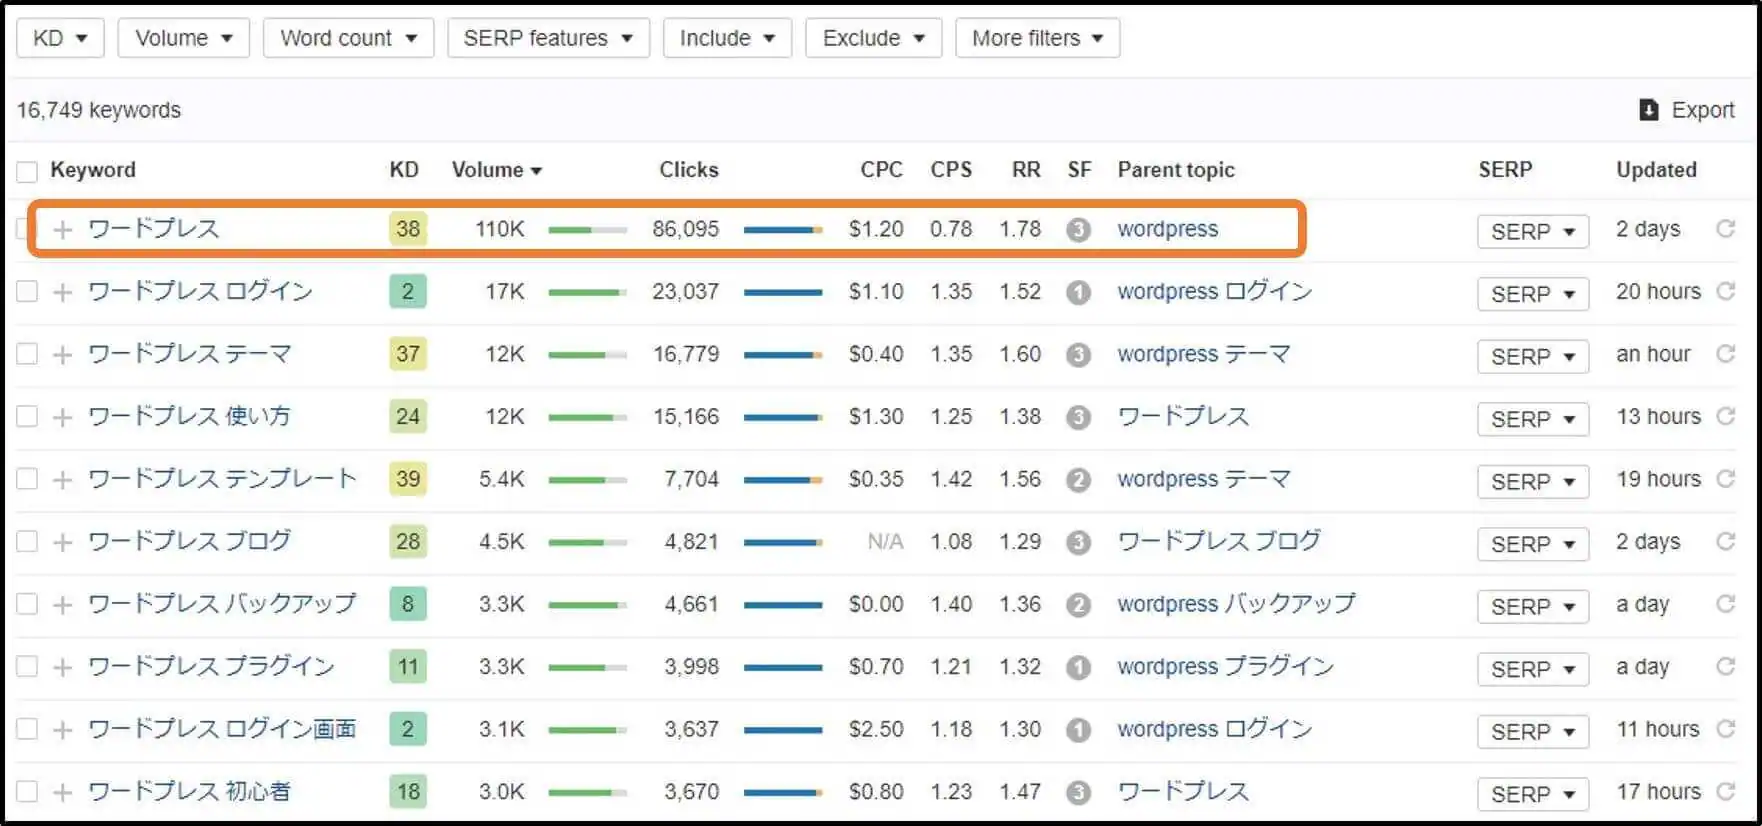The height and width of the screenshot is (826, 1762).
Task: Click refresh icon for ワードプレス 初心者 row
Action: click(1725, 791)
